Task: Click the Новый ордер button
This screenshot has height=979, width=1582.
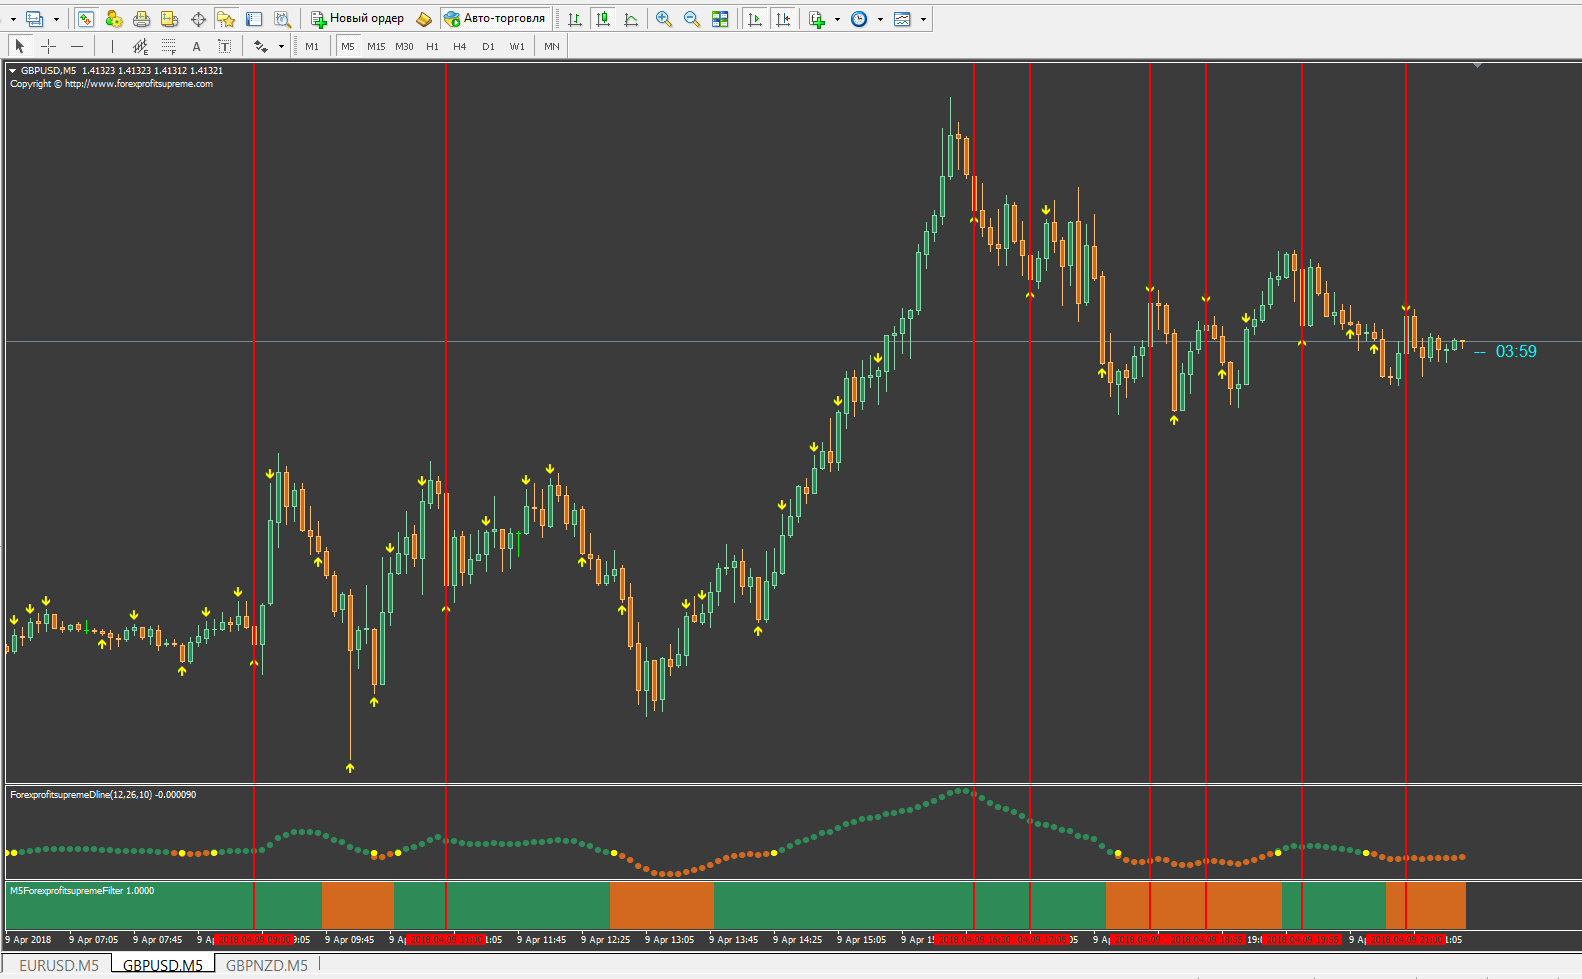Action: tap(358, 19)
